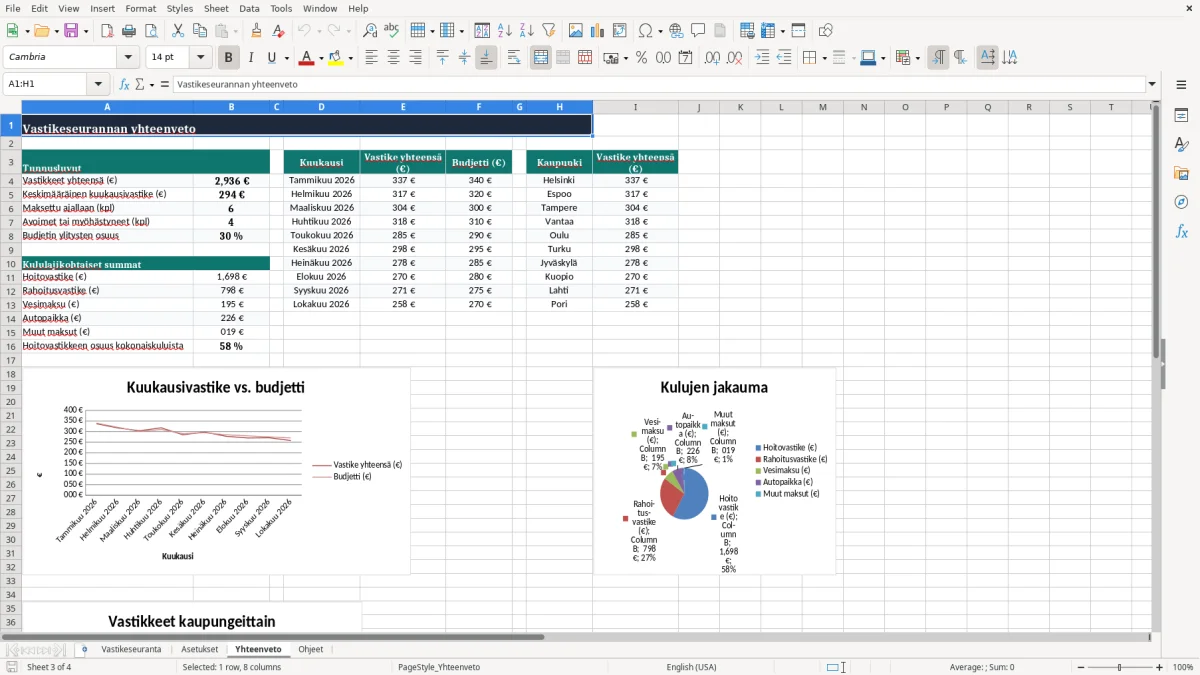Image resolution: width=1200 pixels, height=675 pixels.
Task: Open the Data menu
Action: [249, 8]
